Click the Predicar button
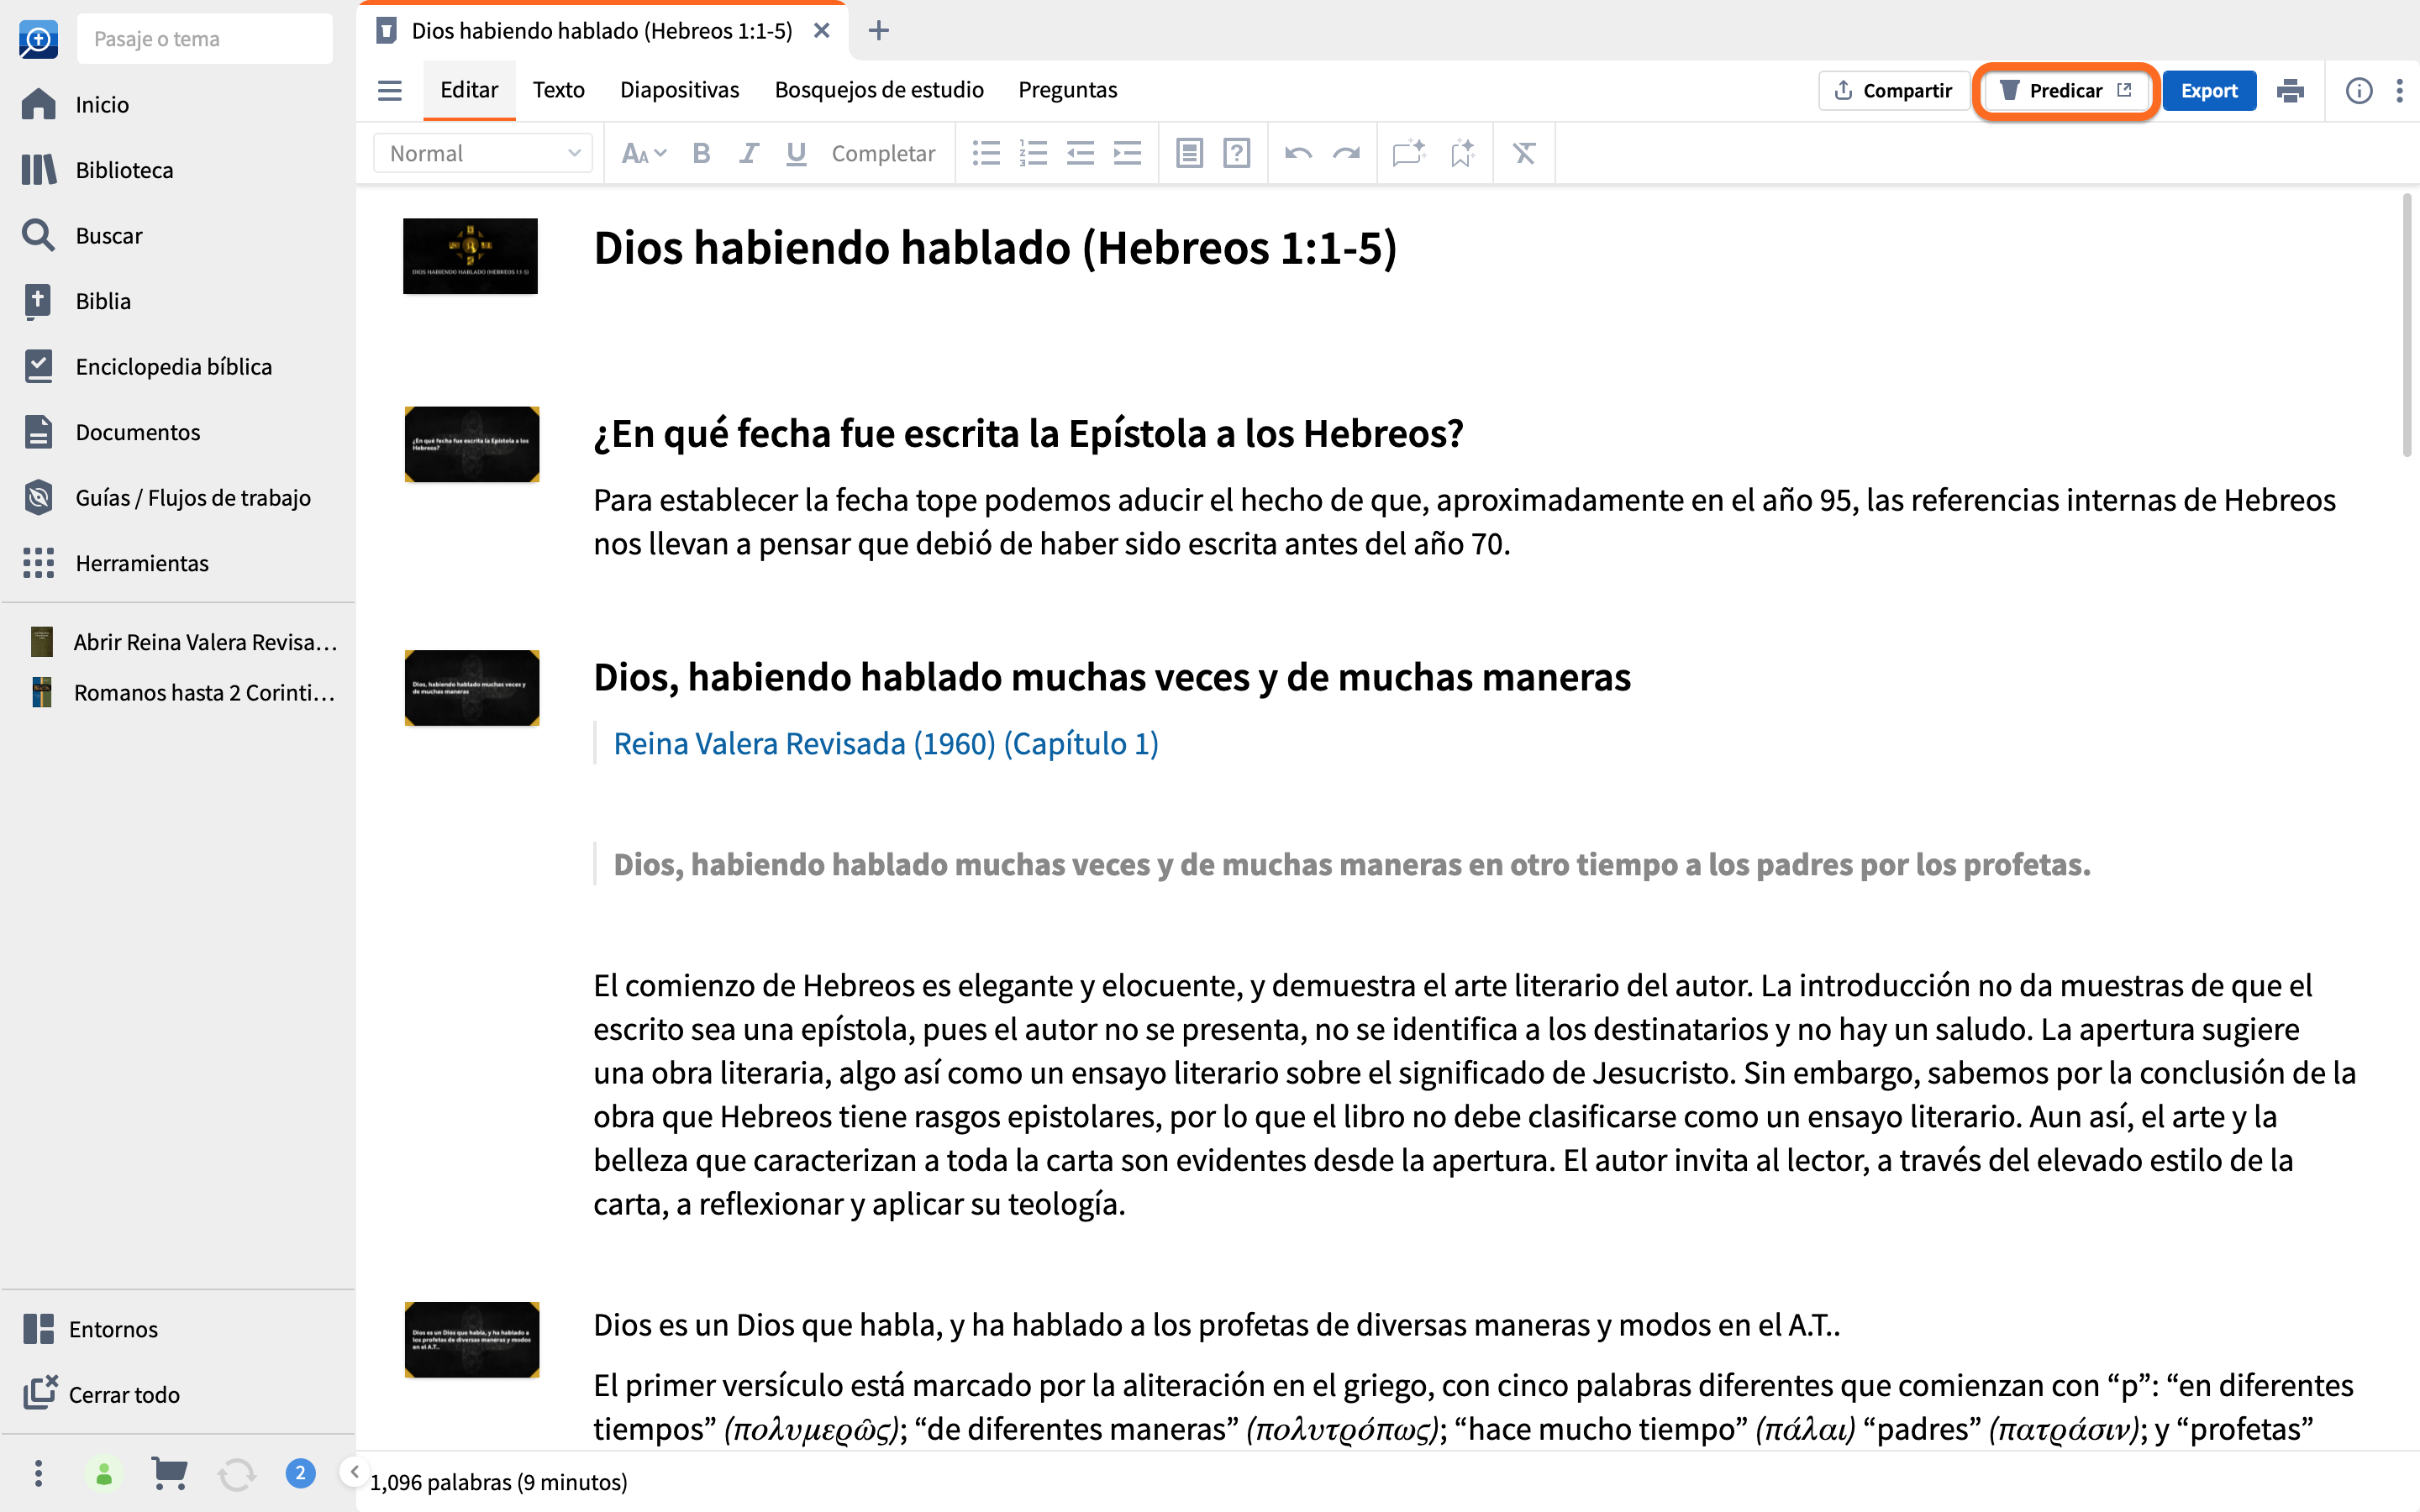The height and width of the screenshot is (1512, 2420). point(2065,91)
